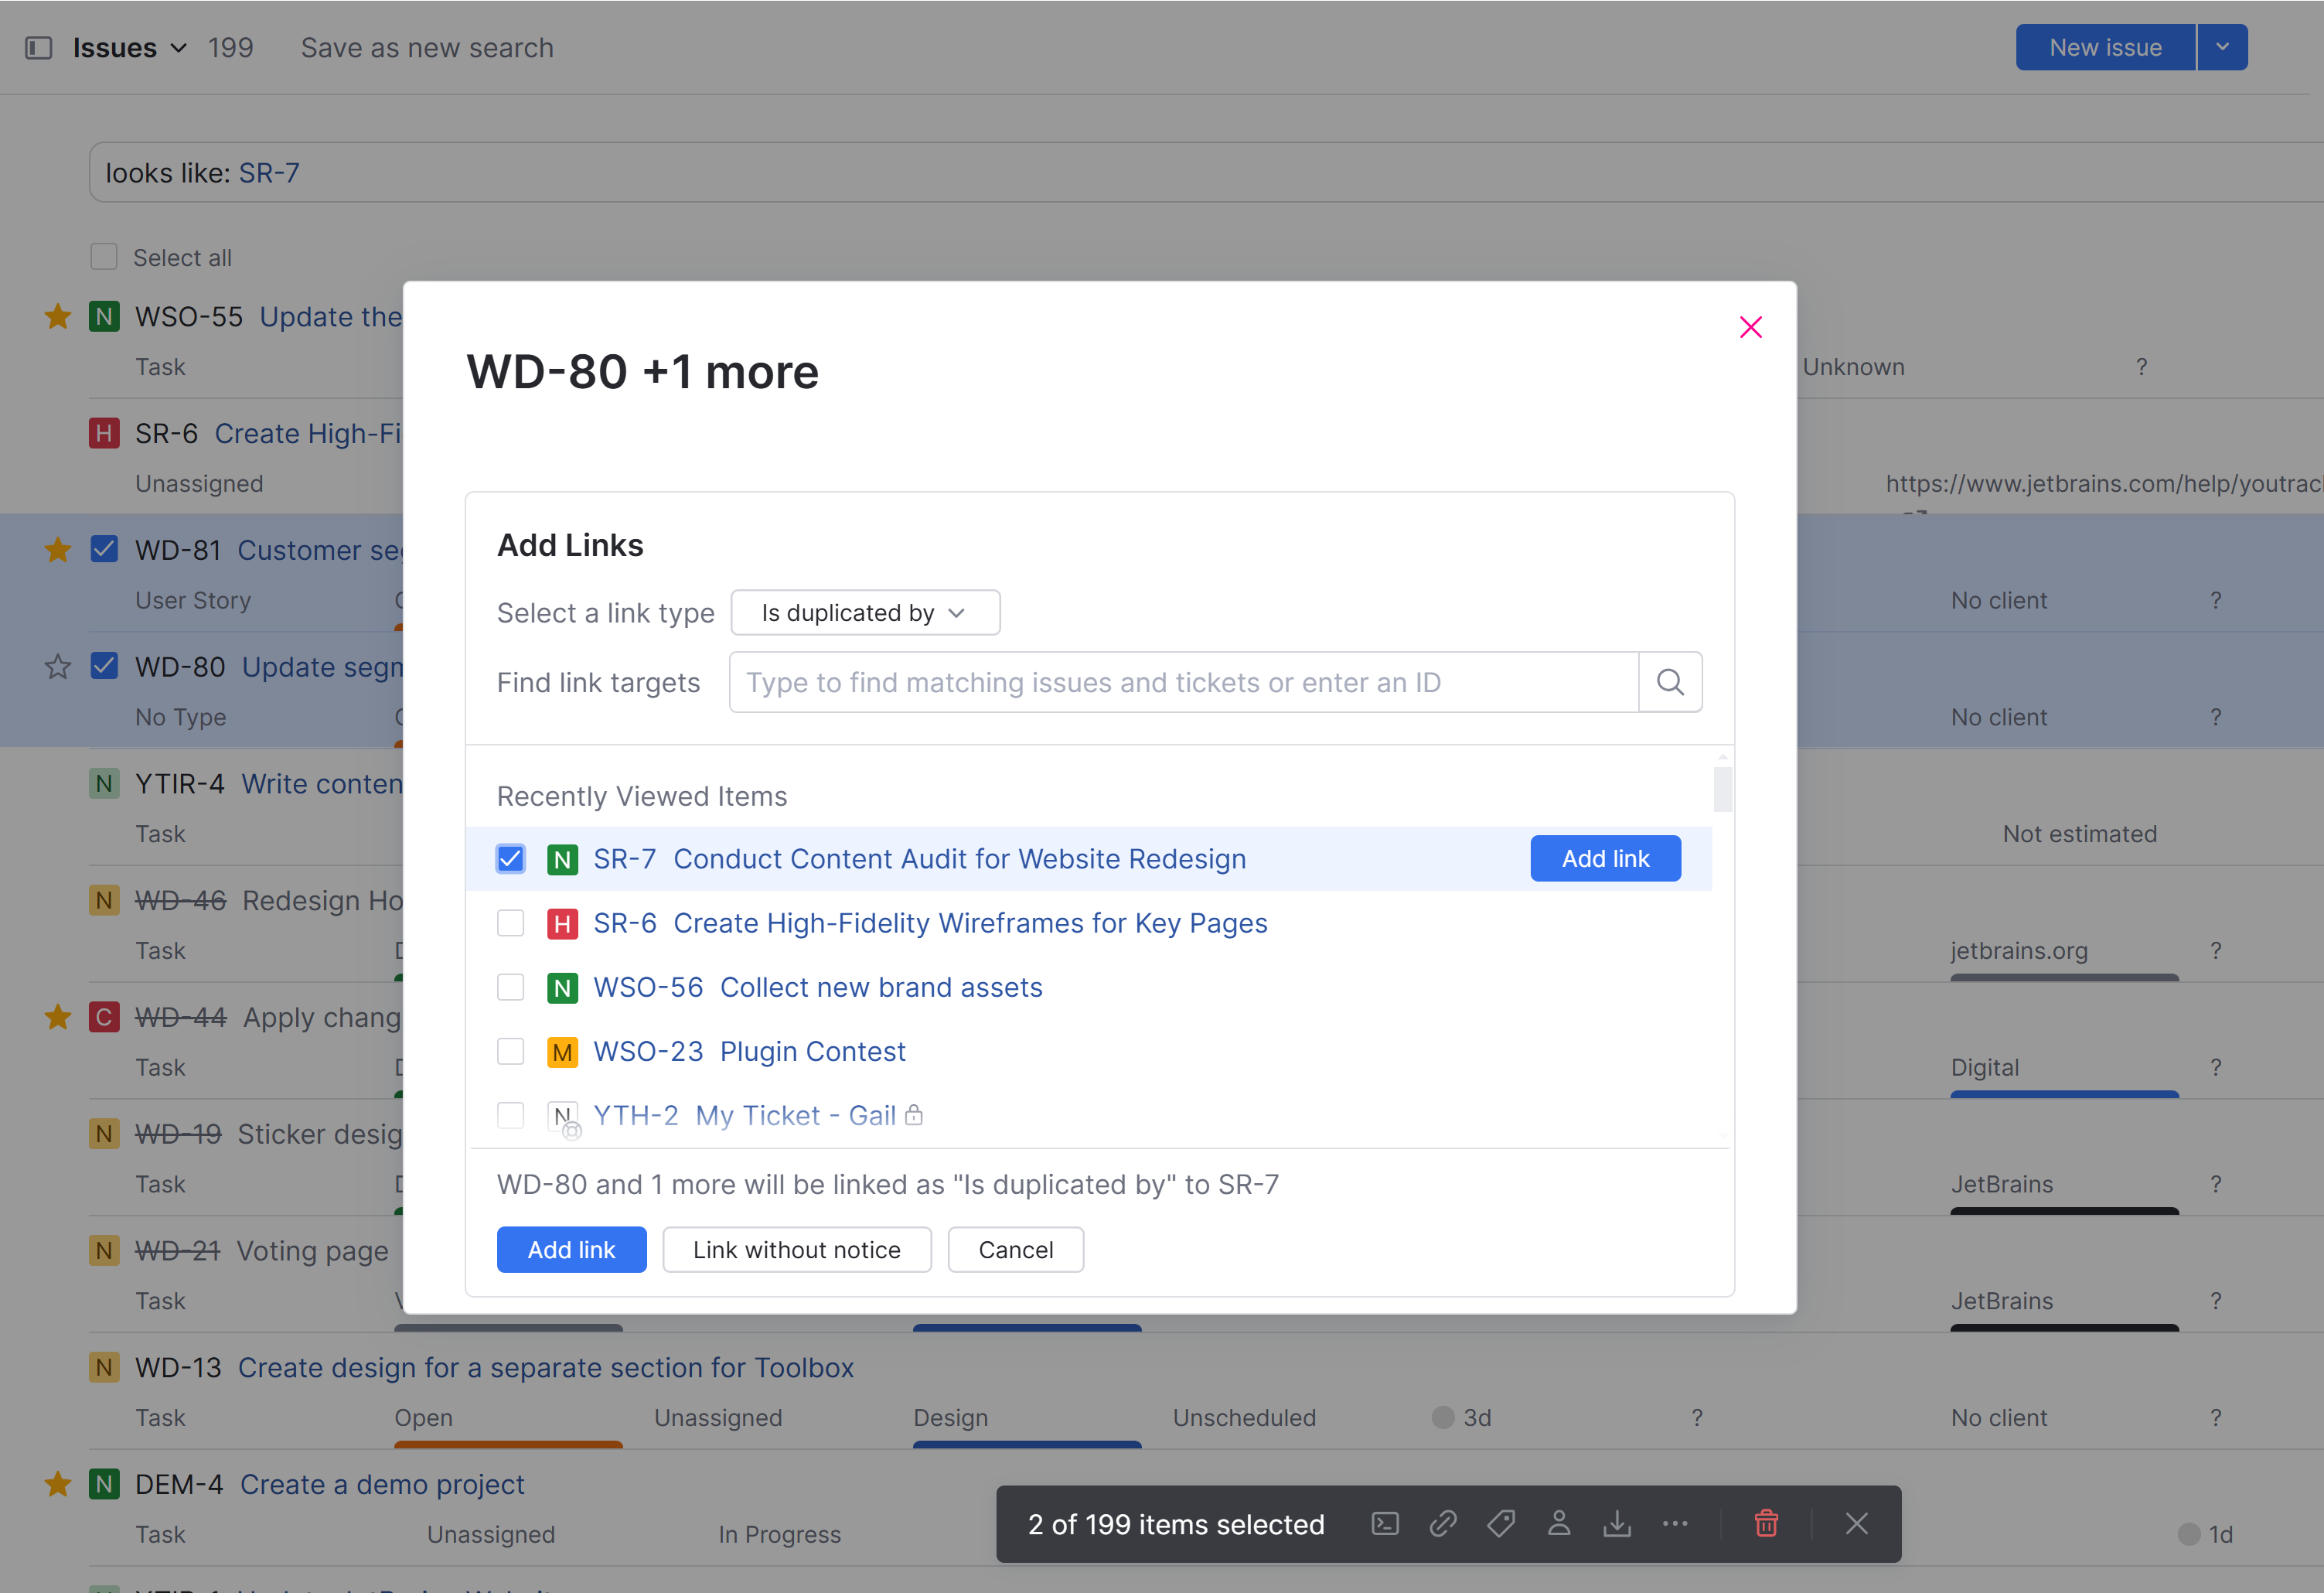
Task: Click the link icon in selection toolbar
Action: tap(1443, 1524)
